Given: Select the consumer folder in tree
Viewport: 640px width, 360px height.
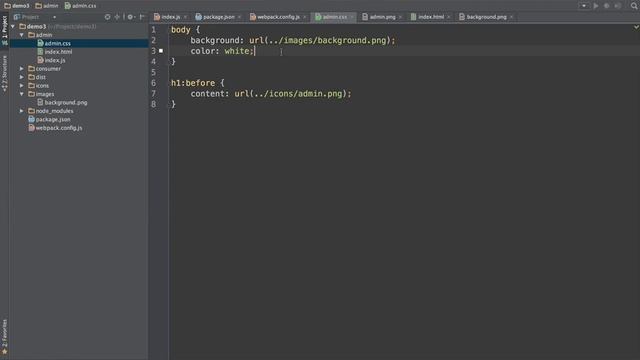Looking at the screenshot, I should (44, 69).
